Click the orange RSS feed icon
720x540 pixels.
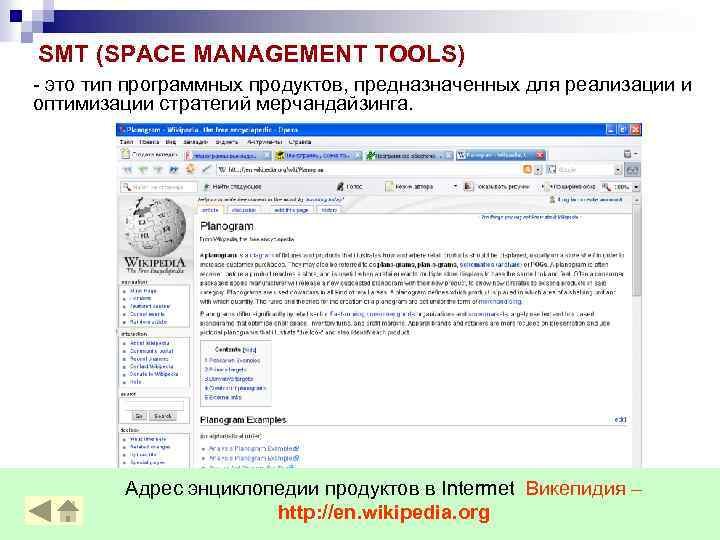528,170
